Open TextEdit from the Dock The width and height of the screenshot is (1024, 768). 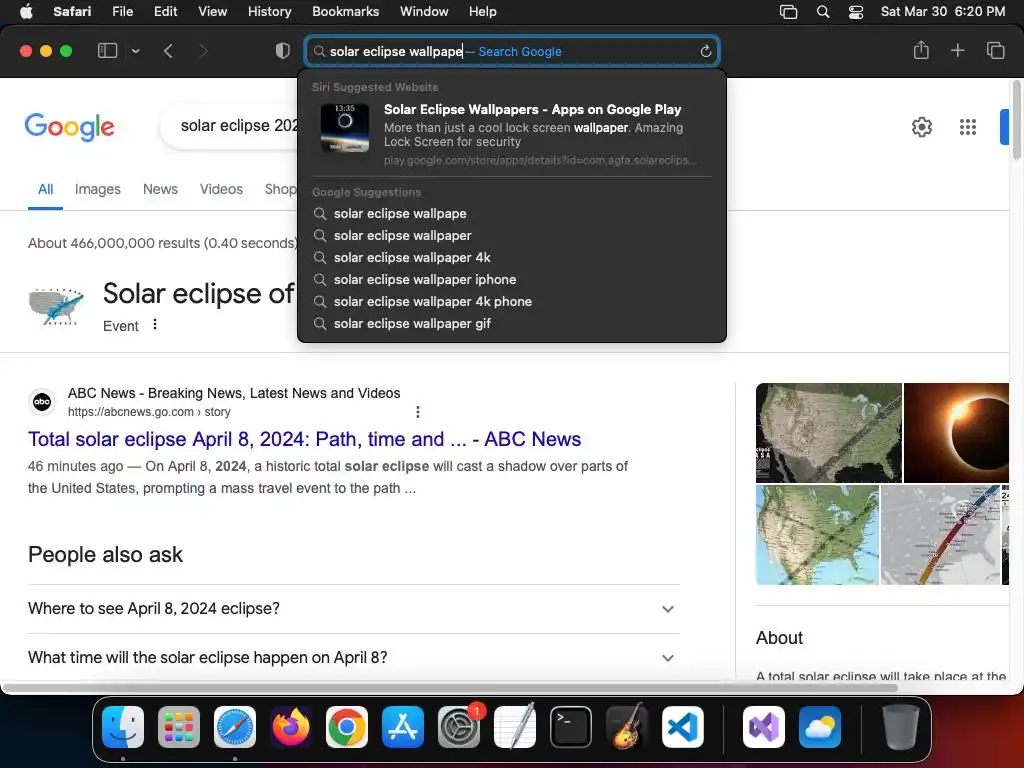tap(515, 727)
